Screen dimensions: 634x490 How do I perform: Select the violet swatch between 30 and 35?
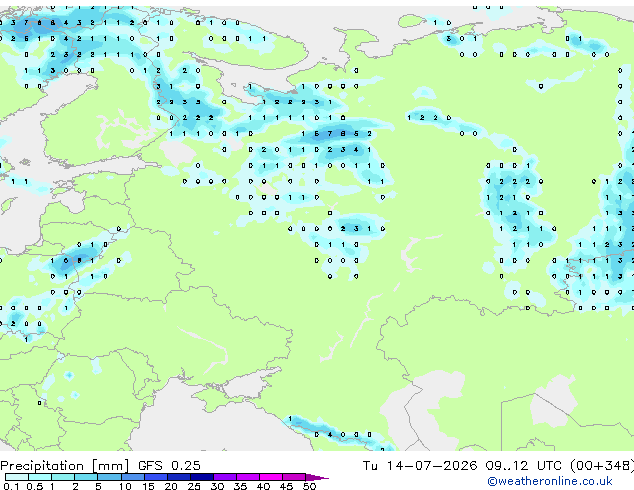(x=225, y=477)
